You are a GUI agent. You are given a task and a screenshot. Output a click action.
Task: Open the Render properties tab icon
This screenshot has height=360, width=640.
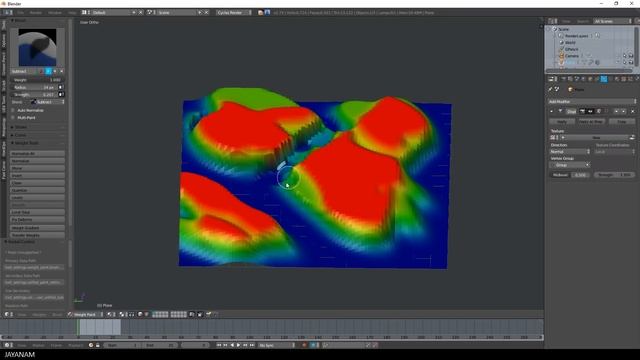(564, 79)
